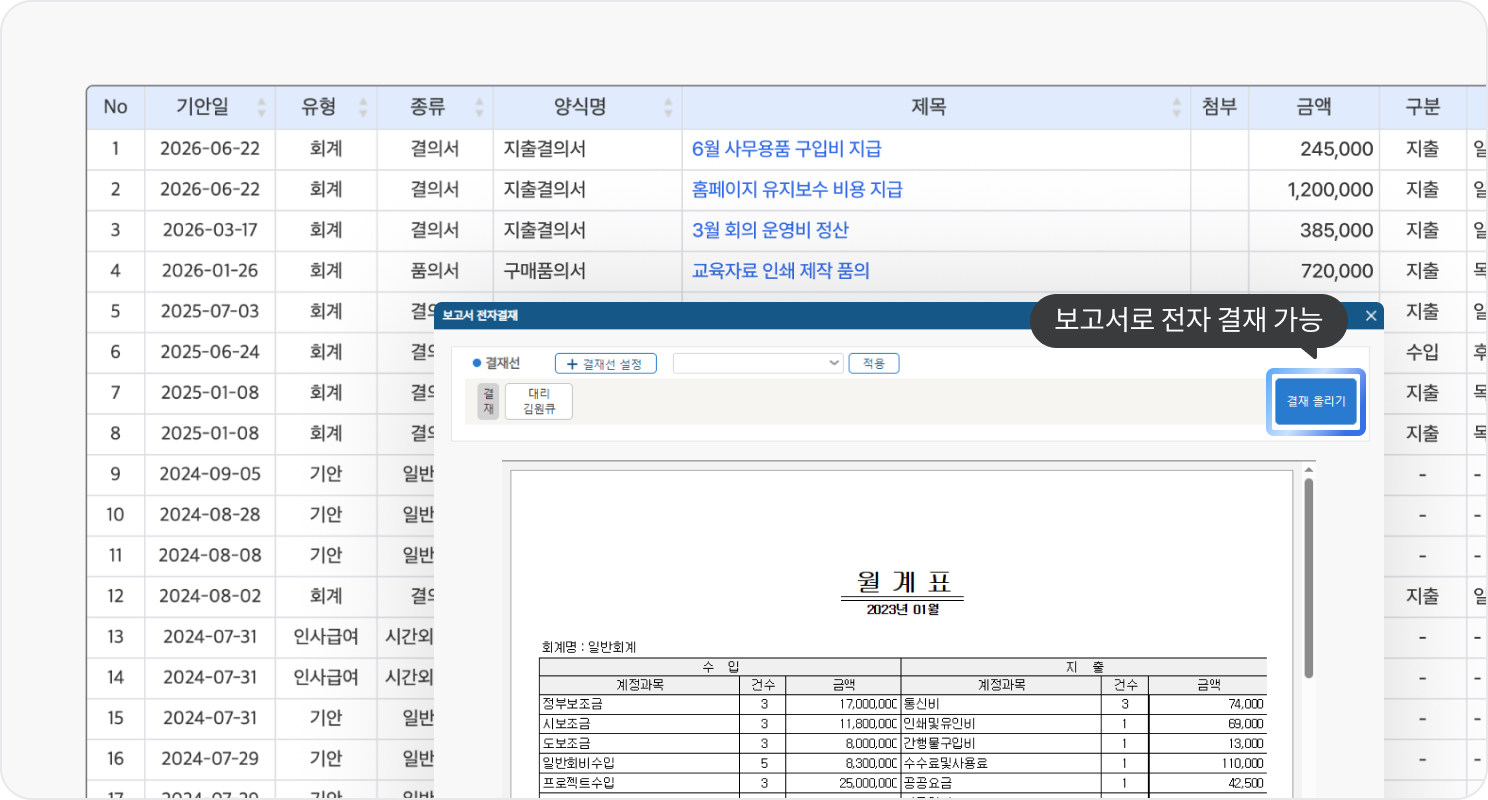1488x800 pixels.
Task: Click 수수료및사용료 expense row in the report
Action: pos(1084,763)
